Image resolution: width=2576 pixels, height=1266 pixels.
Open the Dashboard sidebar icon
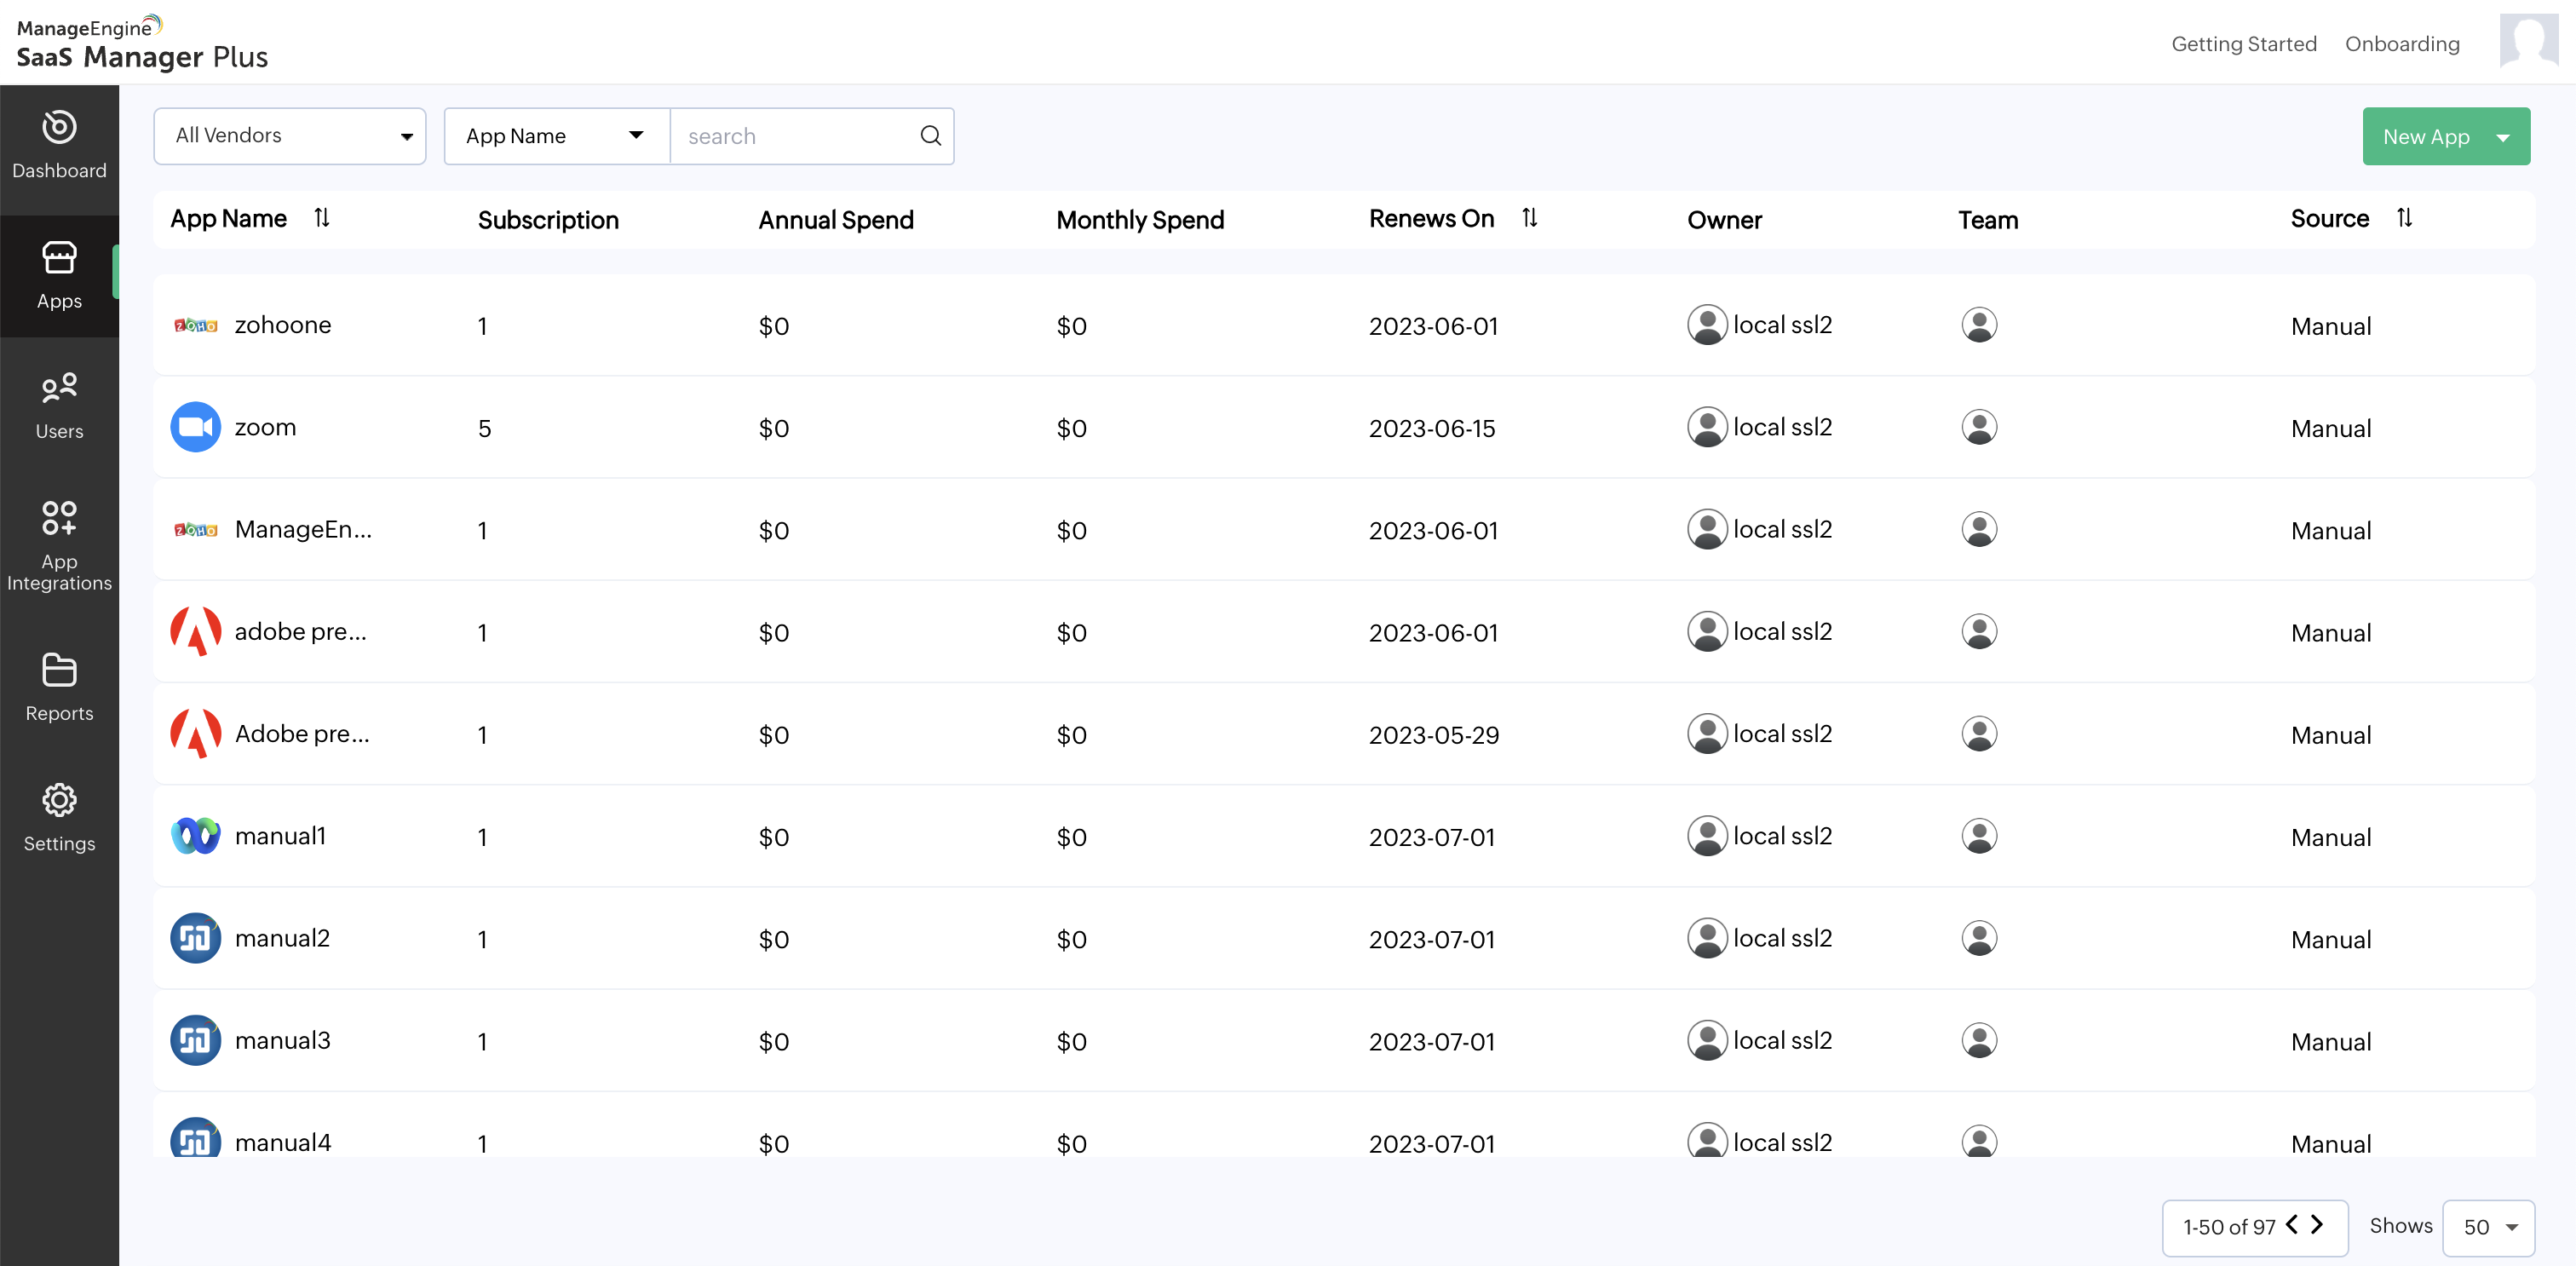tap(59, 128)
